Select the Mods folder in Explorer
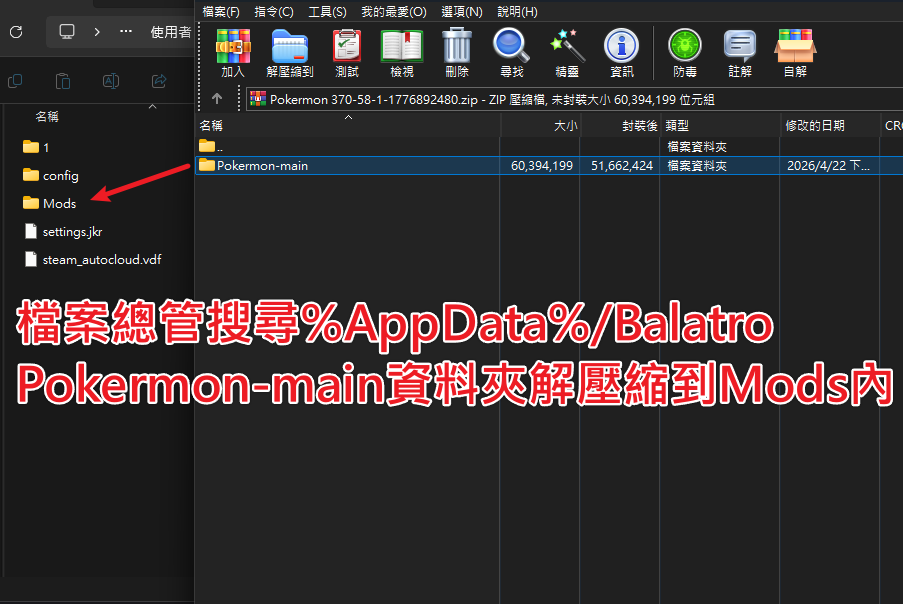 click(50, 203)
